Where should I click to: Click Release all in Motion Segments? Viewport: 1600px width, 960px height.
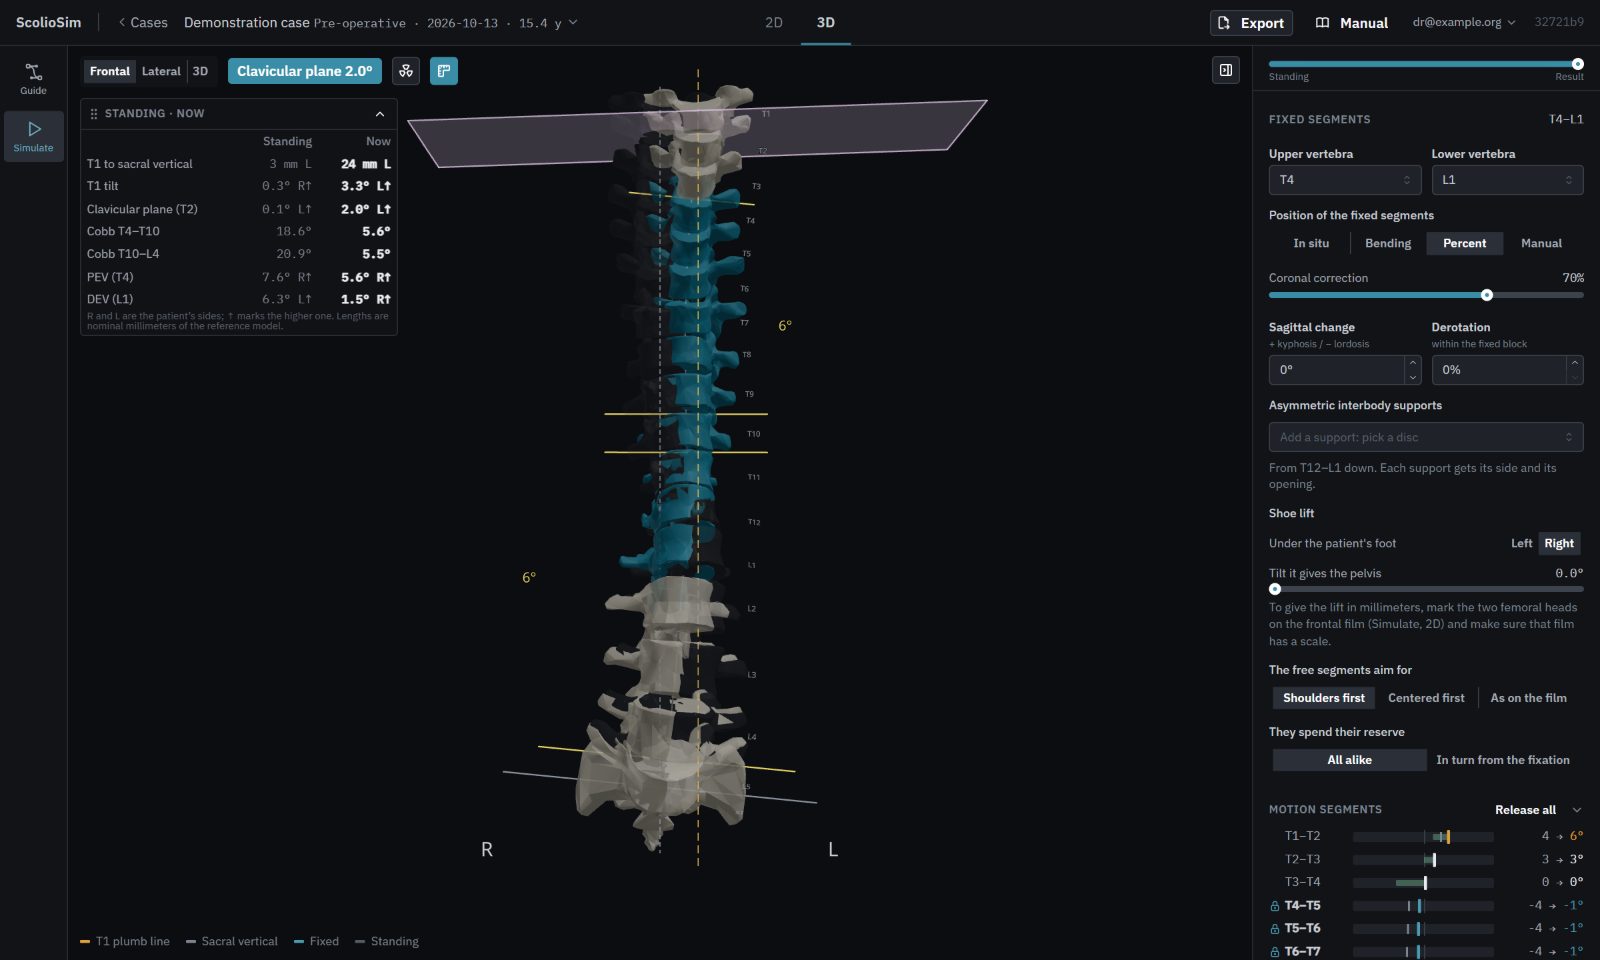[1525, 810]
